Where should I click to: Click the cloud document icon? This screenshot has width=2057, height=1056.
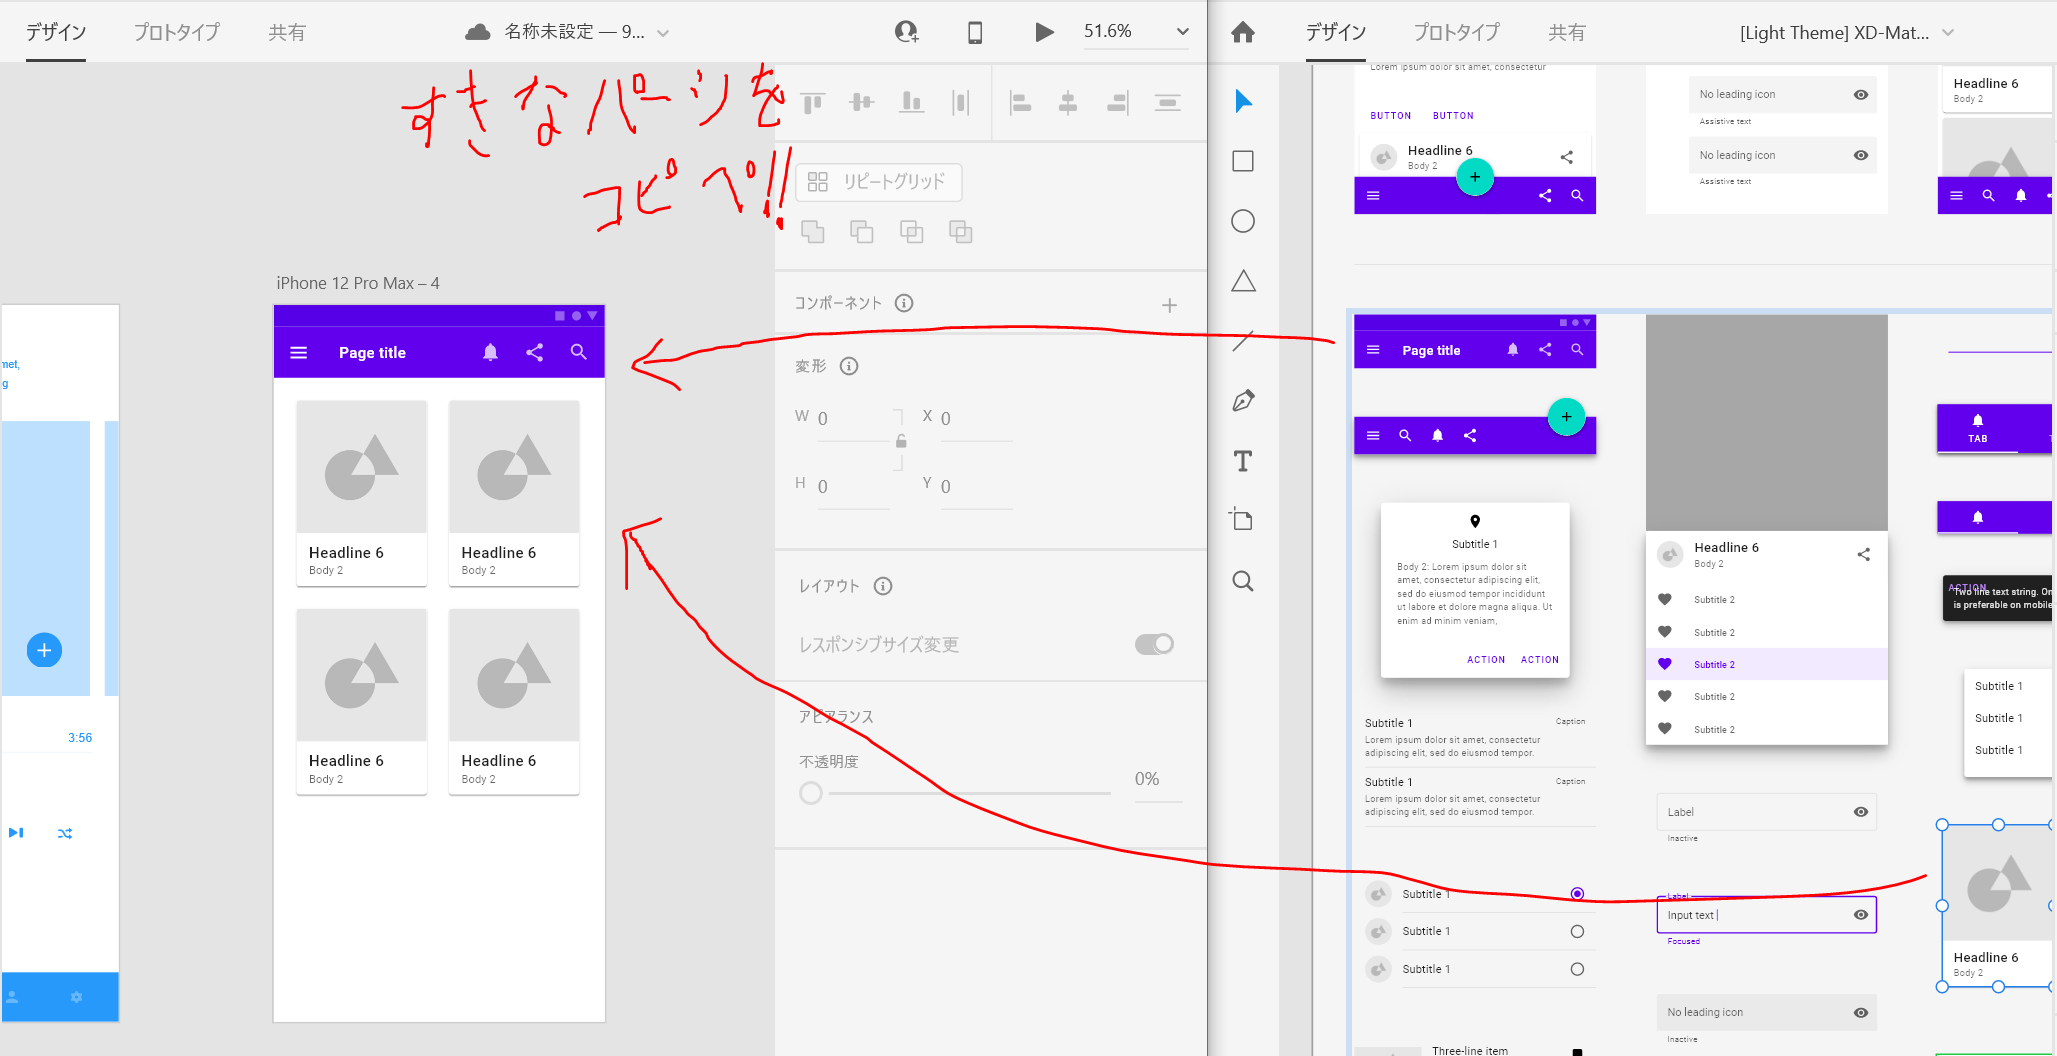tap(478, 32)
